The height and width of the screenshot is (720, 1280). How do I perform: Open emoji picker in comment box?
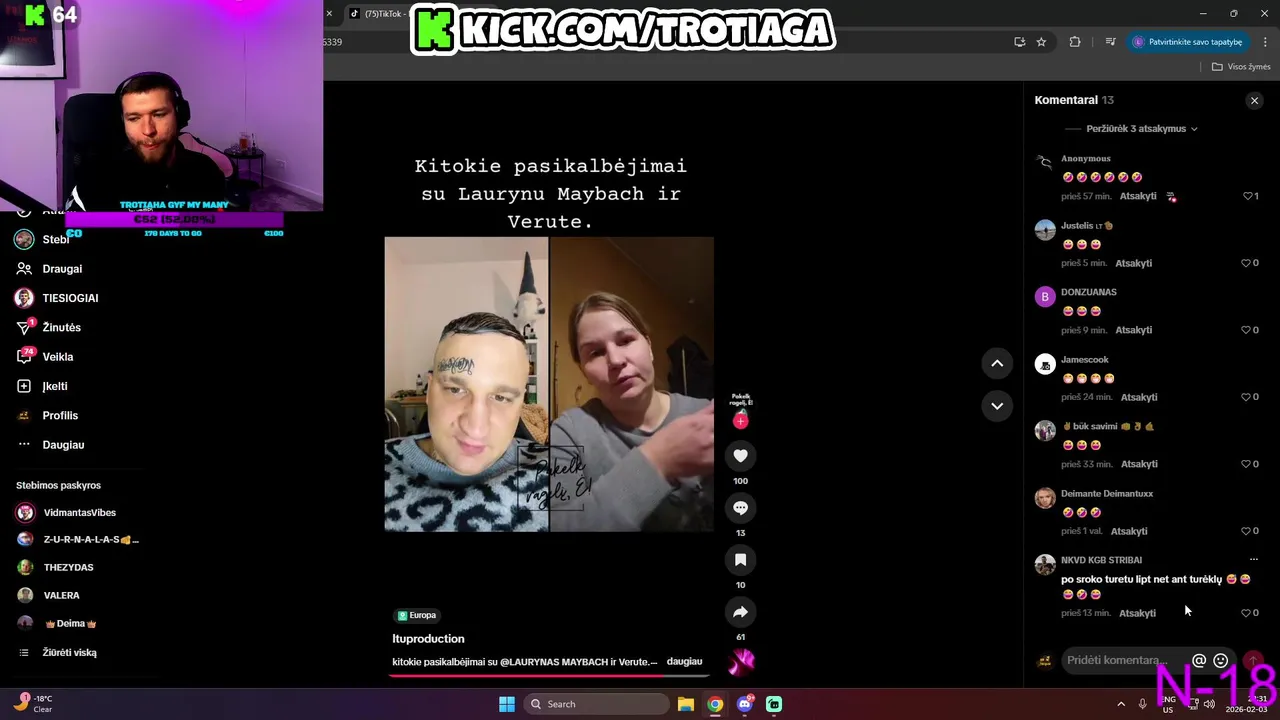[1220, 660]
